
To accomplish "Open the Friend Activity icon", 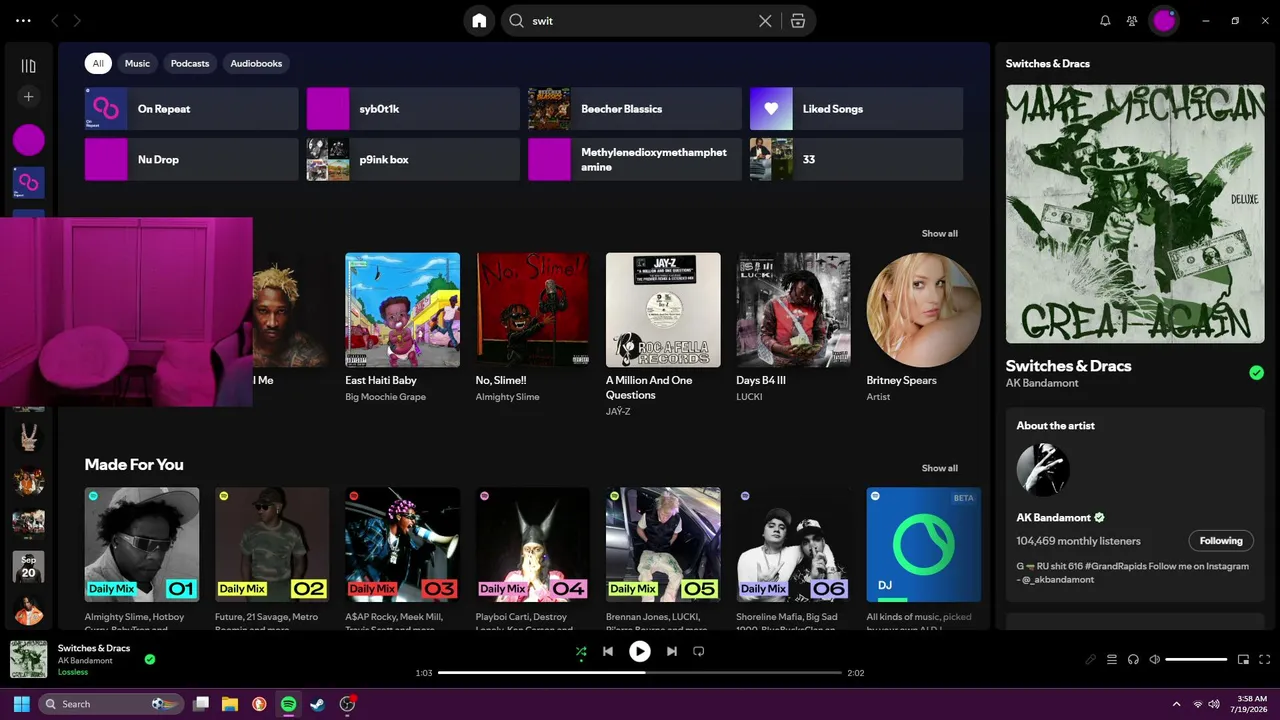I will 1132,21.
